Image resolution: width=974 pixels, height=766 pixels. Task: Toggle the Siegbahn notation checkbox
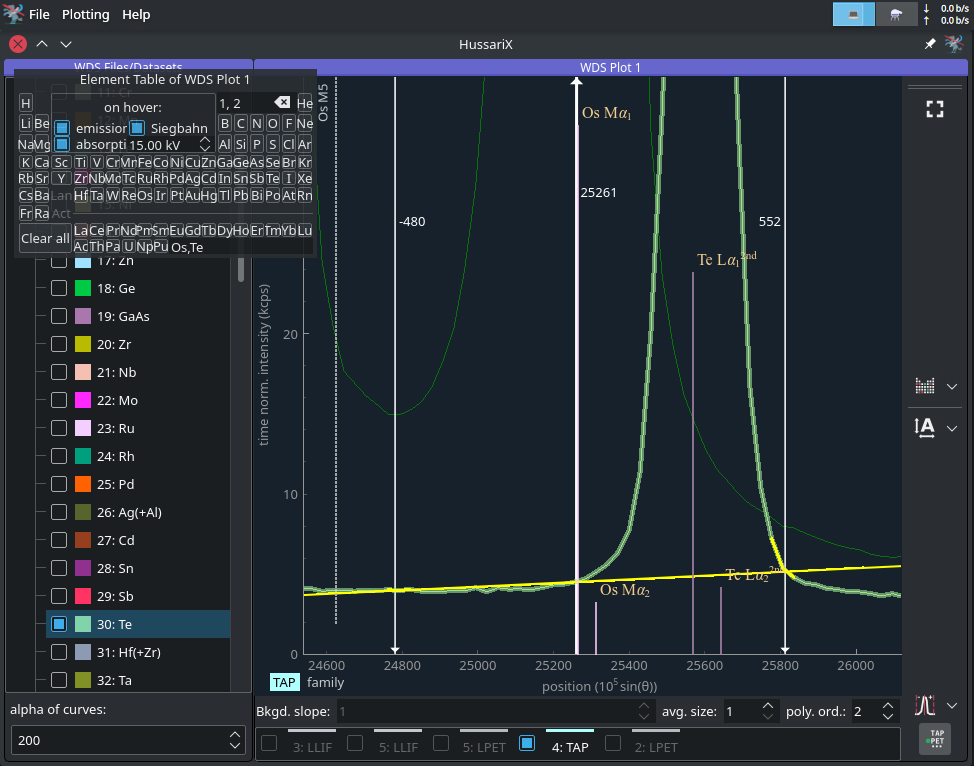tap(138, 128)
